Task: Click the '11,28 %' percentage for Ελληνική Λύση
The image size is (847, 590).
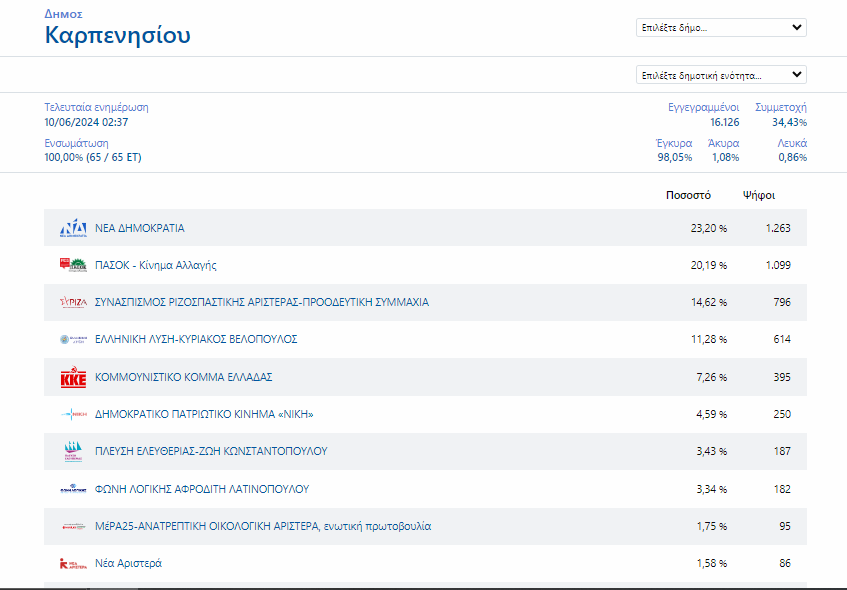Action: pos(709,339)
